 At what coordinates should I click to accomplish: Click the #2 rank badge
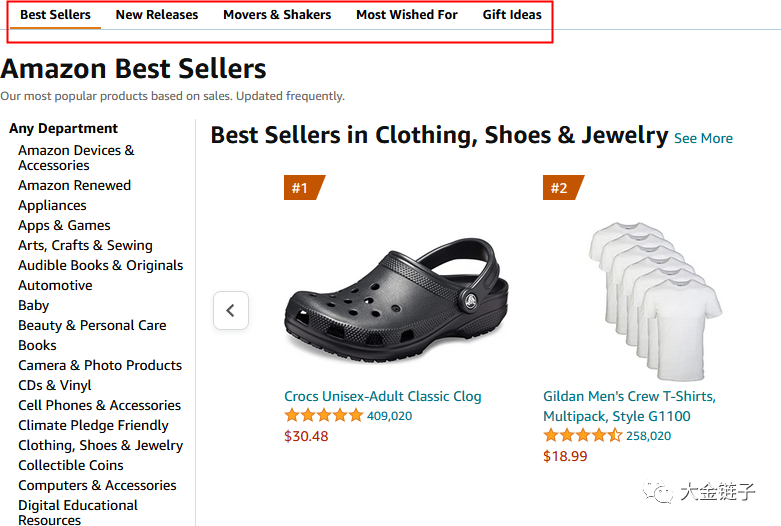tap(561, 188)
